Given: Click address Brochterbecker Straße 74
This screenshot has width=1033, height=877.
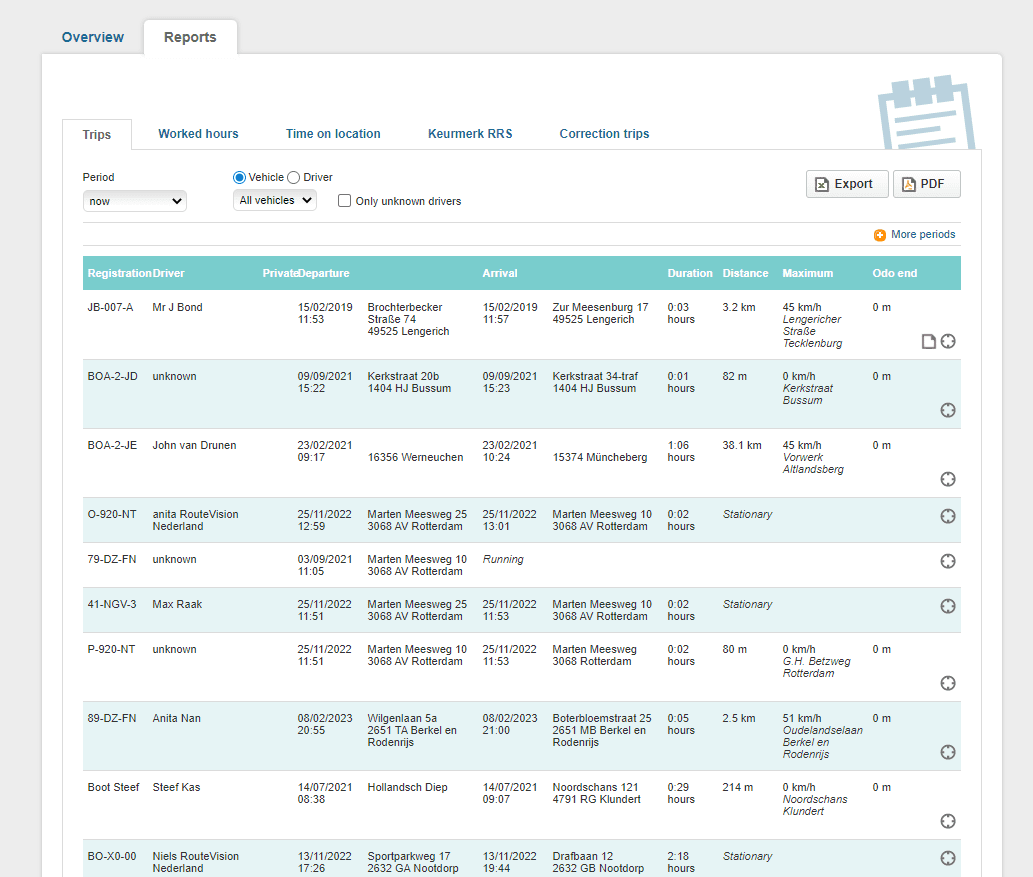Looking at the screenshot, I should pos(405,314).
